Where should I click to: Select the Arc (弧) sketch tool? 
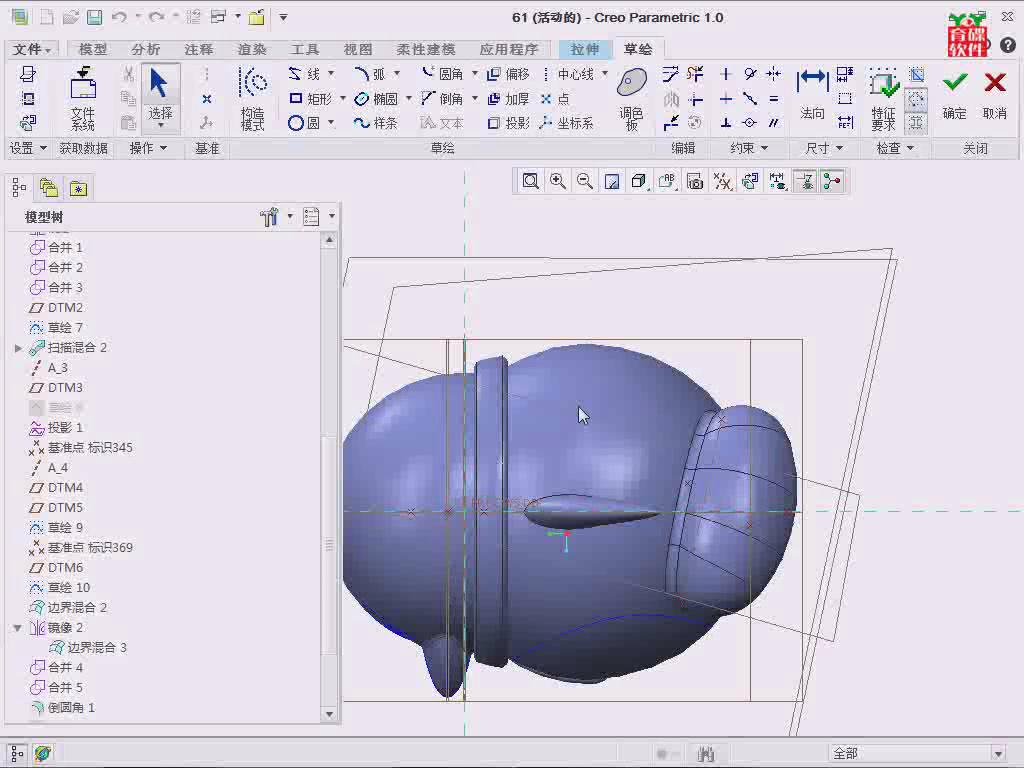pos(370,74)
